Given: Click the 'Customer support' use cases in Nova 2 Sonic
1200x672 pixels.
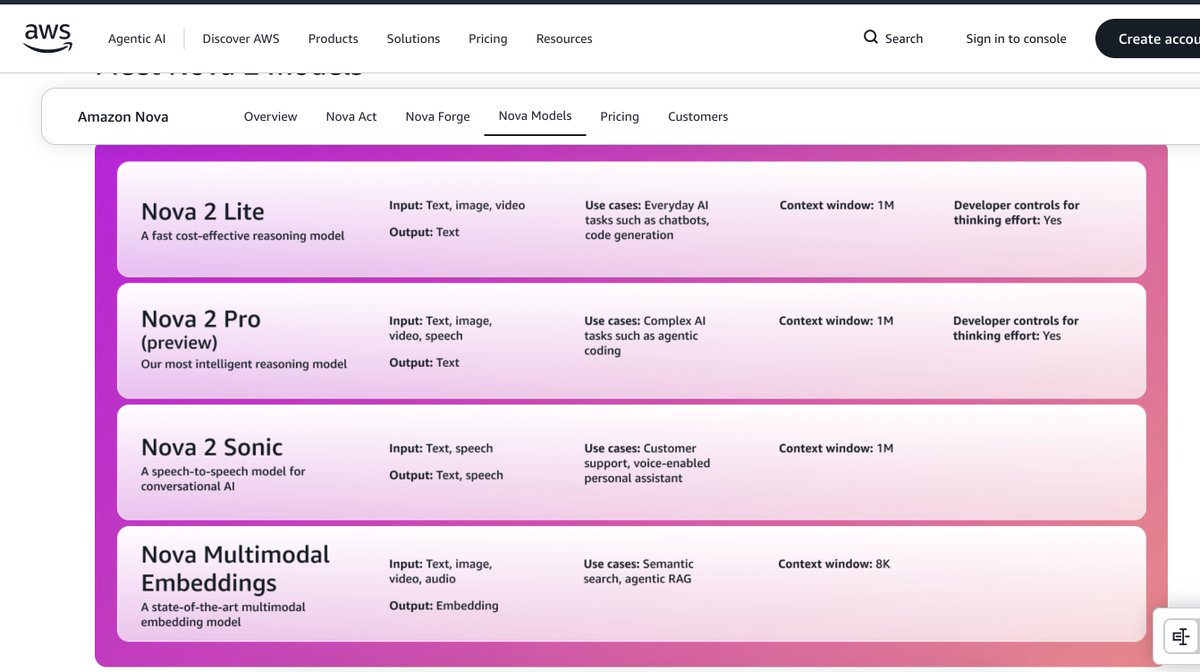Looking at the screenshot, I should (x=647, y=463).
